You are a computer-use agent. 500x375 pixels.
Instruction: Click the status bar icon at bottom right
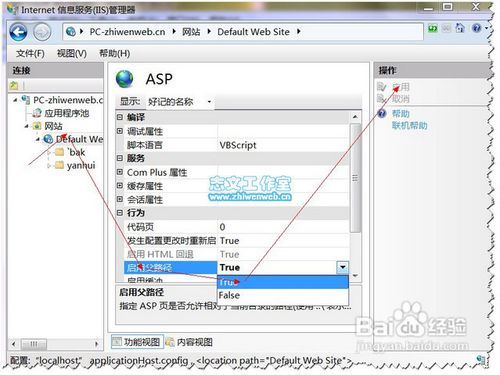click(481, 359)
